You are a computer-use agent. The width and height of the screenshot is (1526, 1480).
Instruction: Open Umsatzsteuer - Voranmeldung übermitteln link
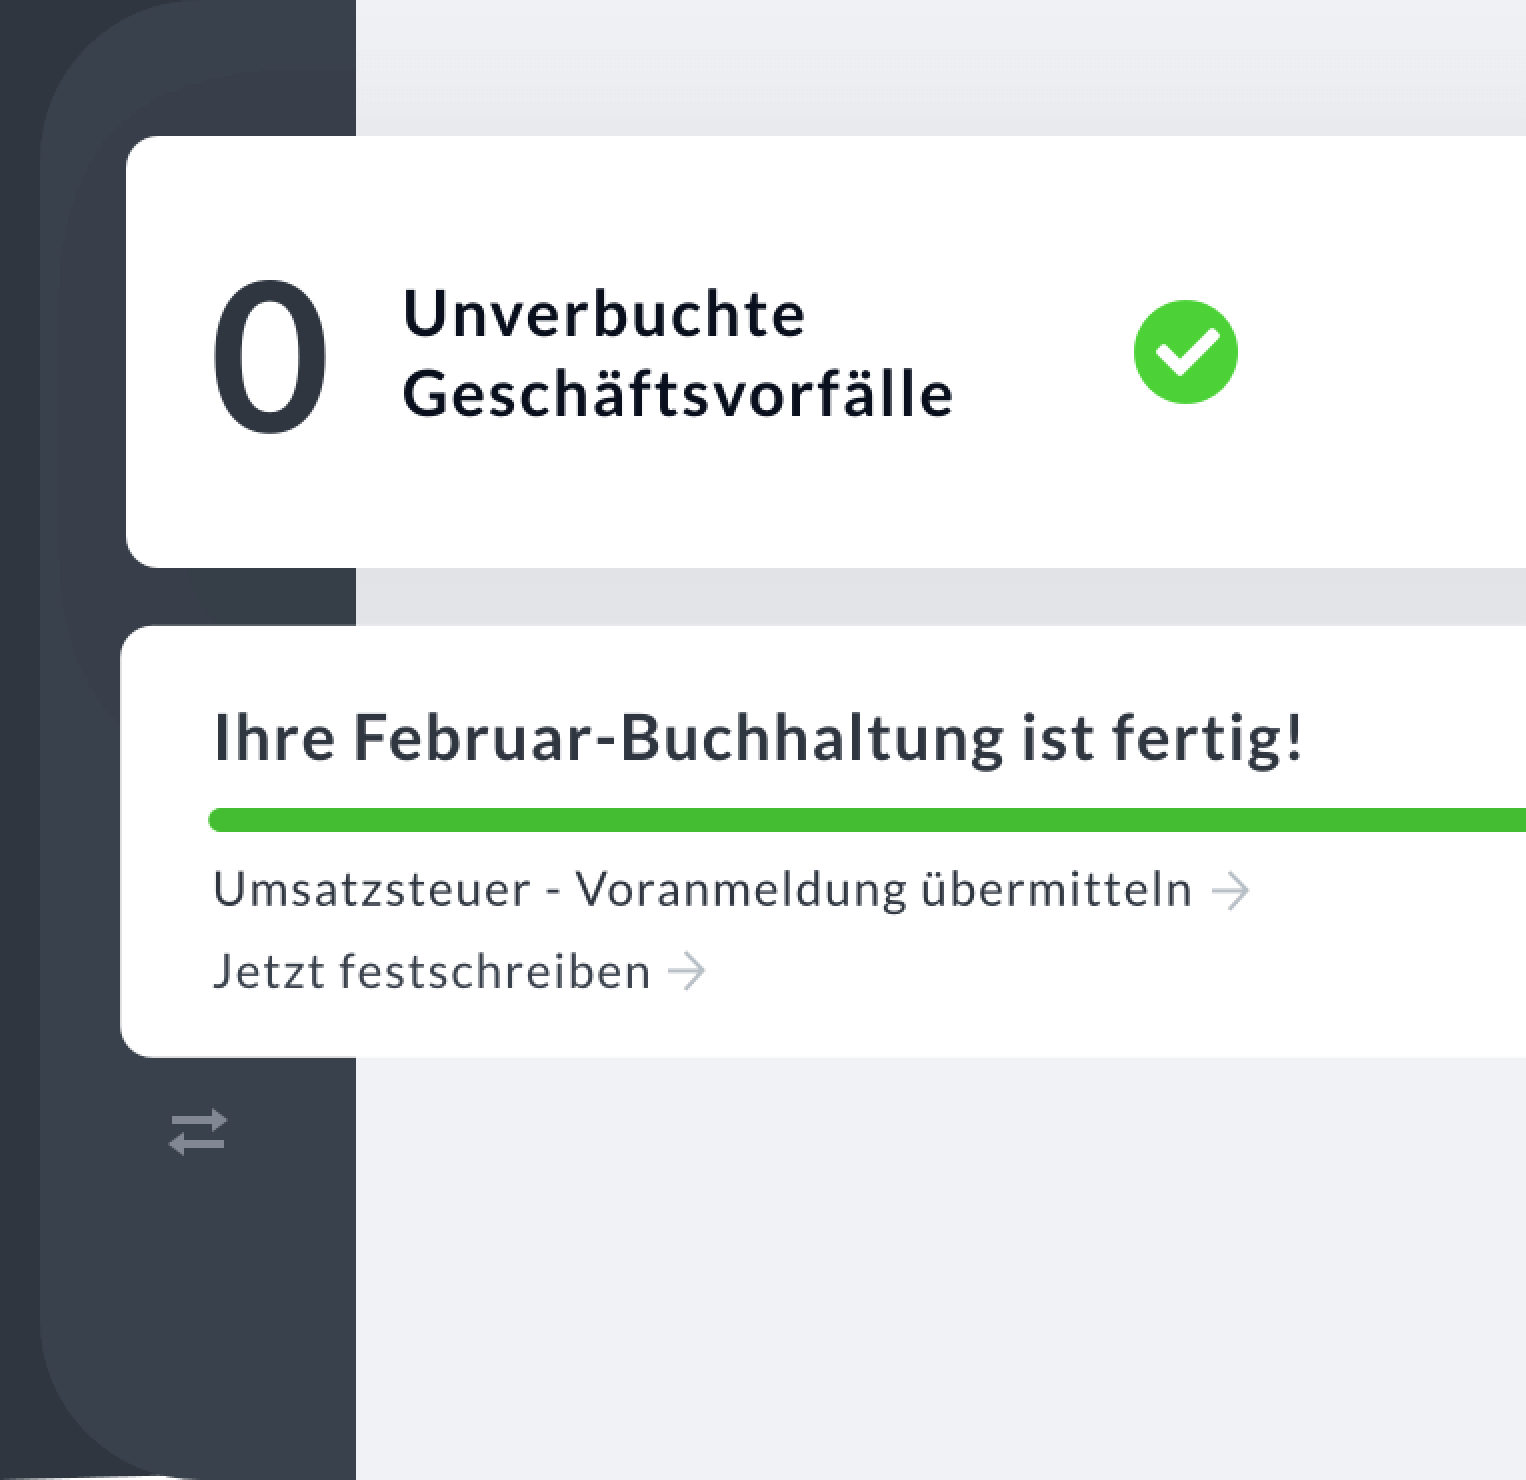[x=702, y=890]
